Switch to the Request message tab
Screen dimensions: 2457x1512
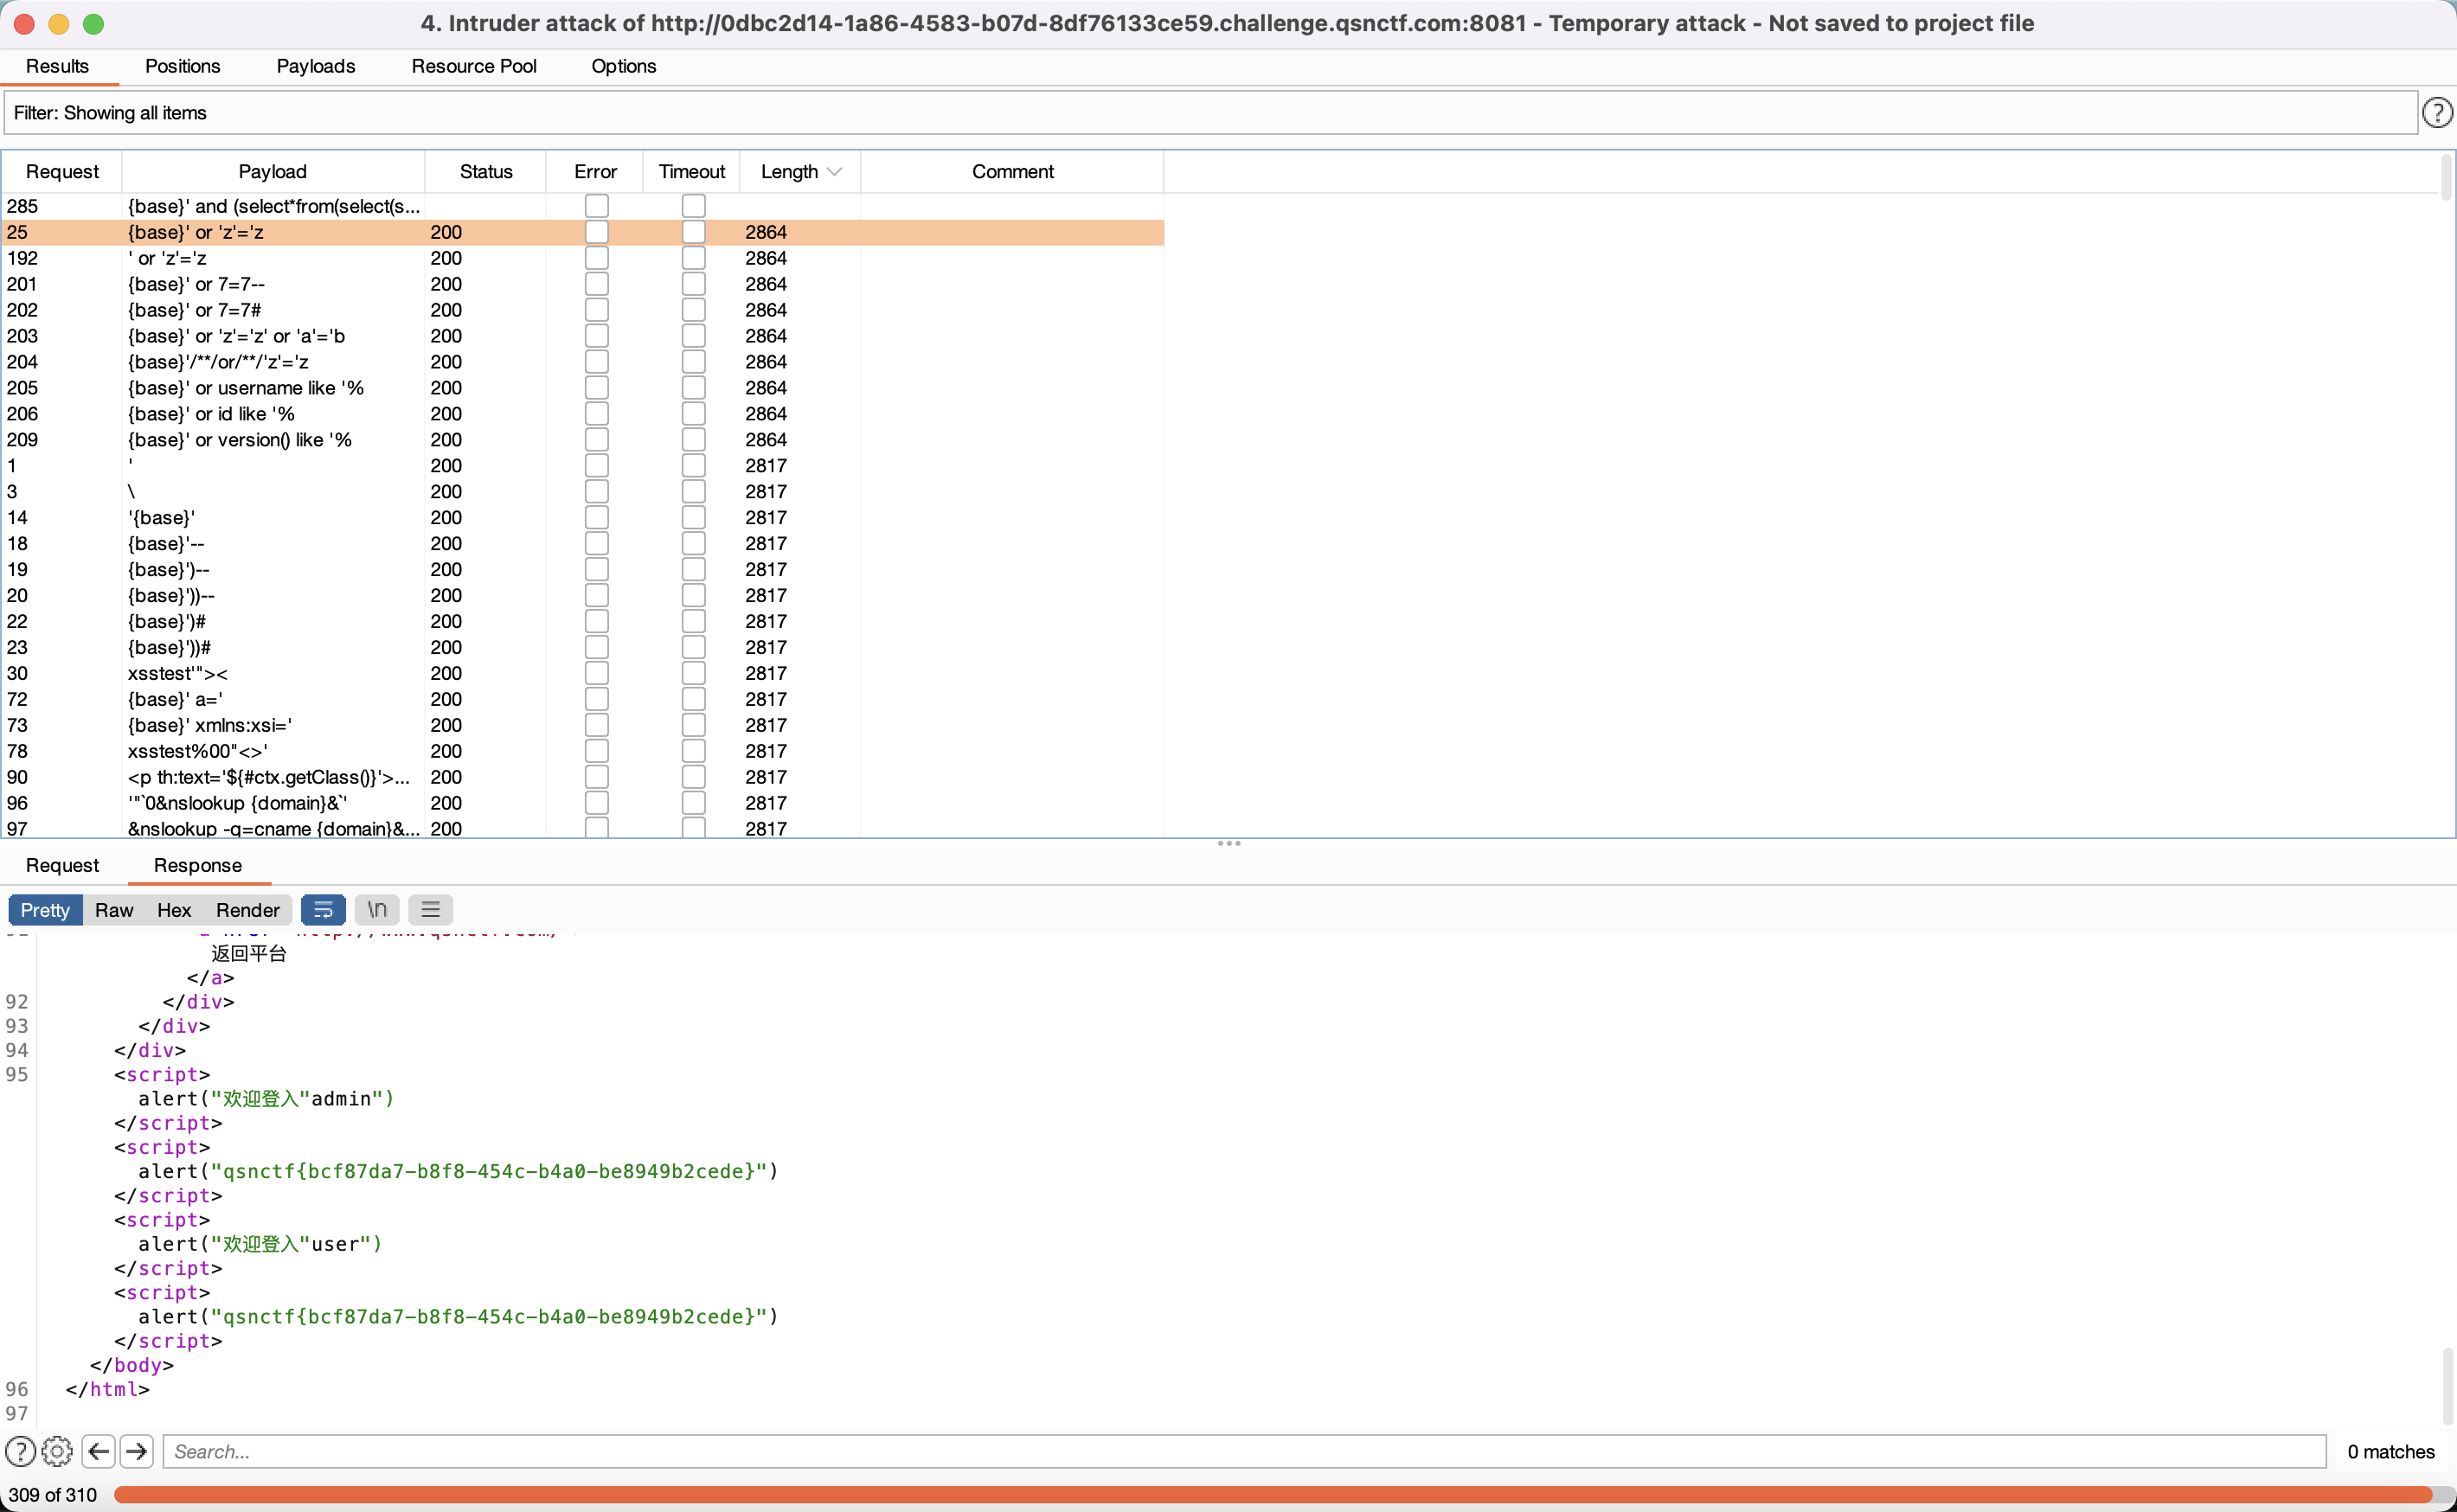62,866
